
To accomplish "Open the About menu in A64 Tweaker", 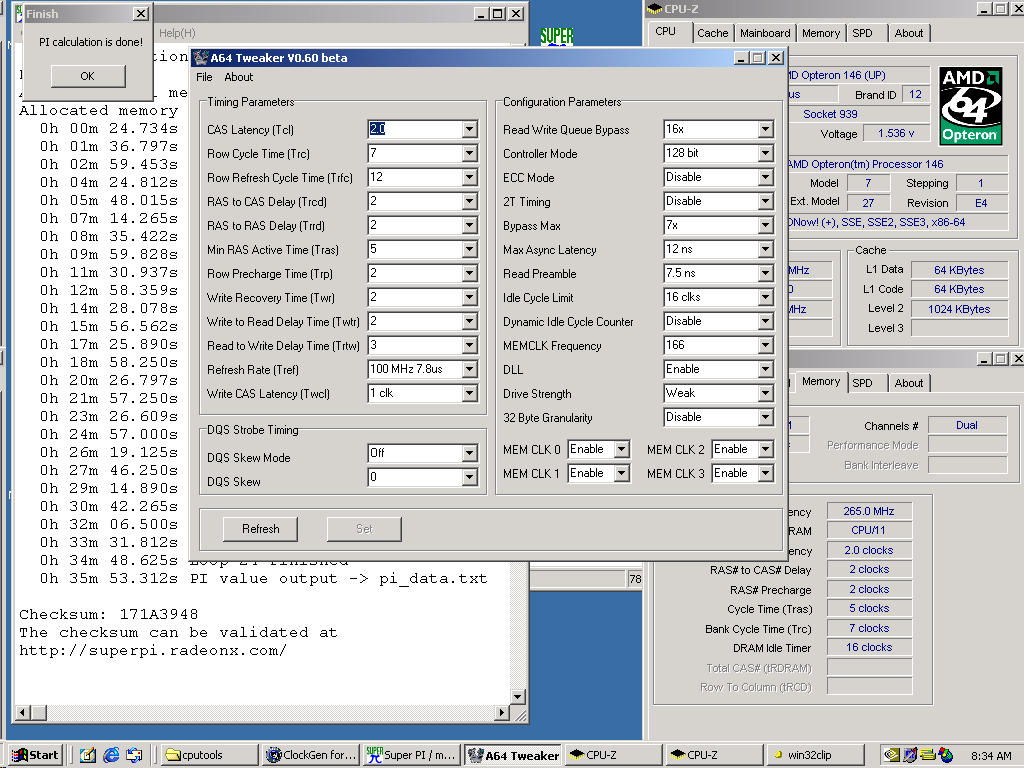I will pos(238,77).
